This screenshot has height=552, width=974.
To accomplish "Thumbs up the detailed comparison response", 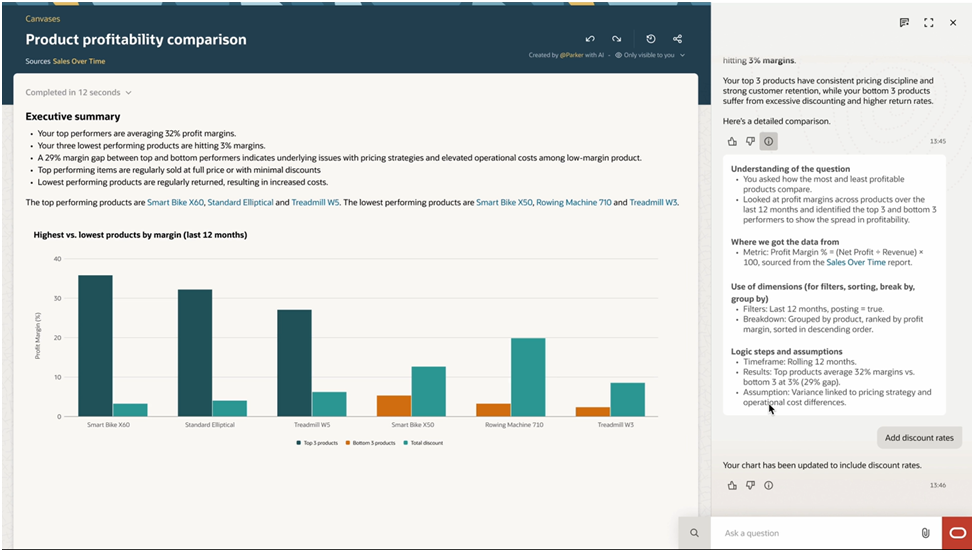I will pyautogui.click(x=732, y=142).
